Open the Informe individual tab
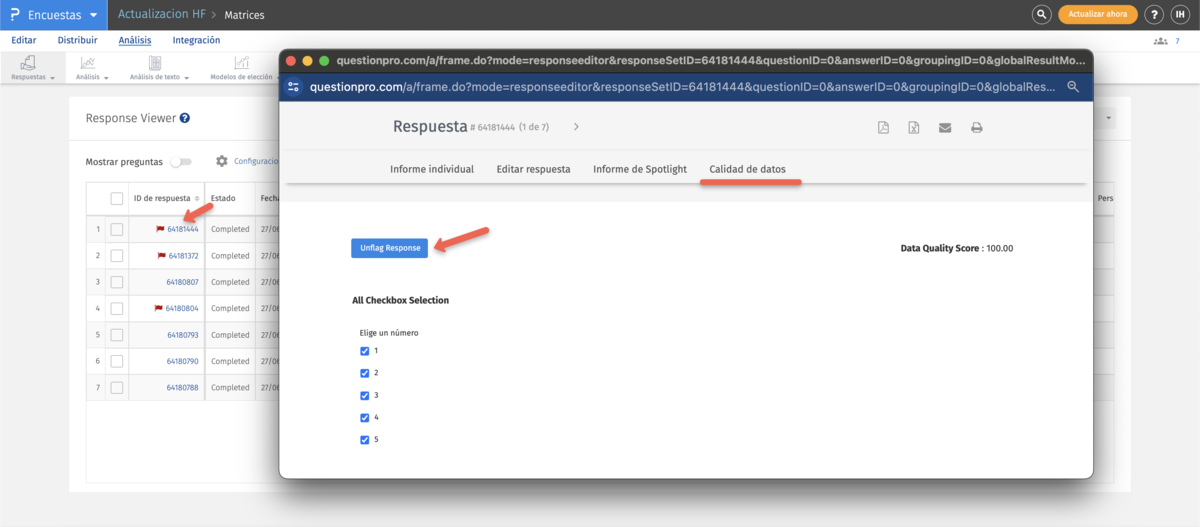 (x=432, y=169)
